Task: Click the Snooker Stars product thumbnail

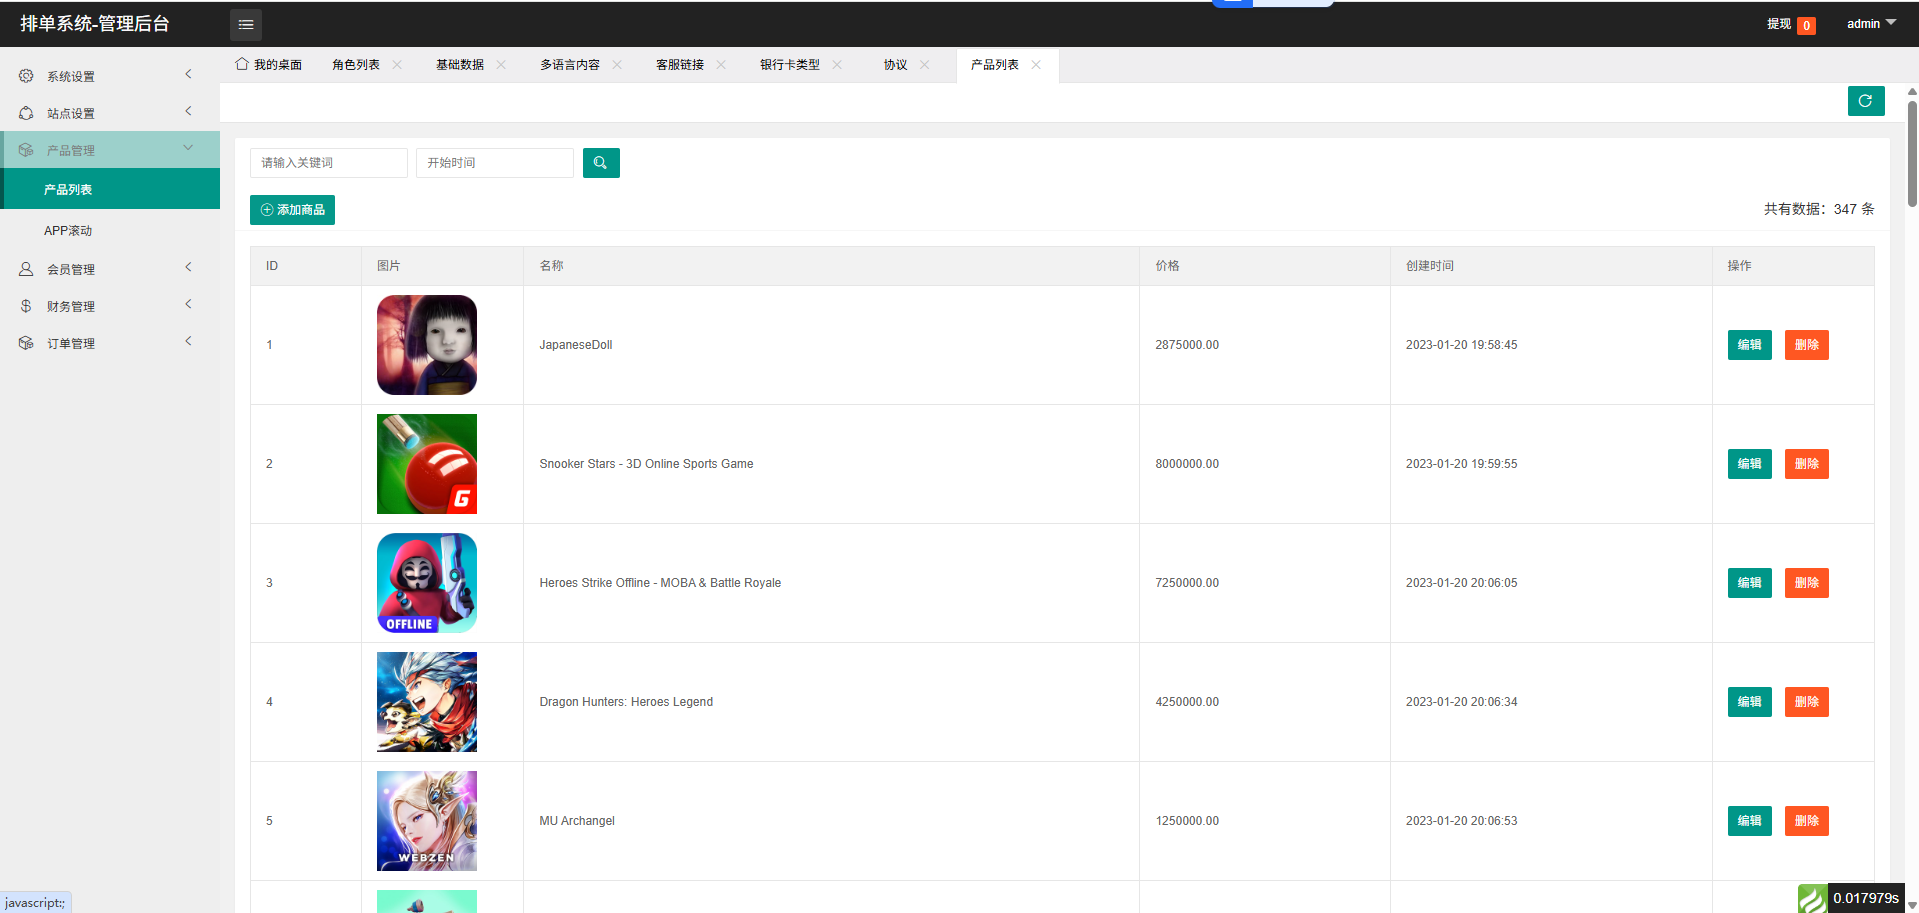Action: (x=427, y=464)
